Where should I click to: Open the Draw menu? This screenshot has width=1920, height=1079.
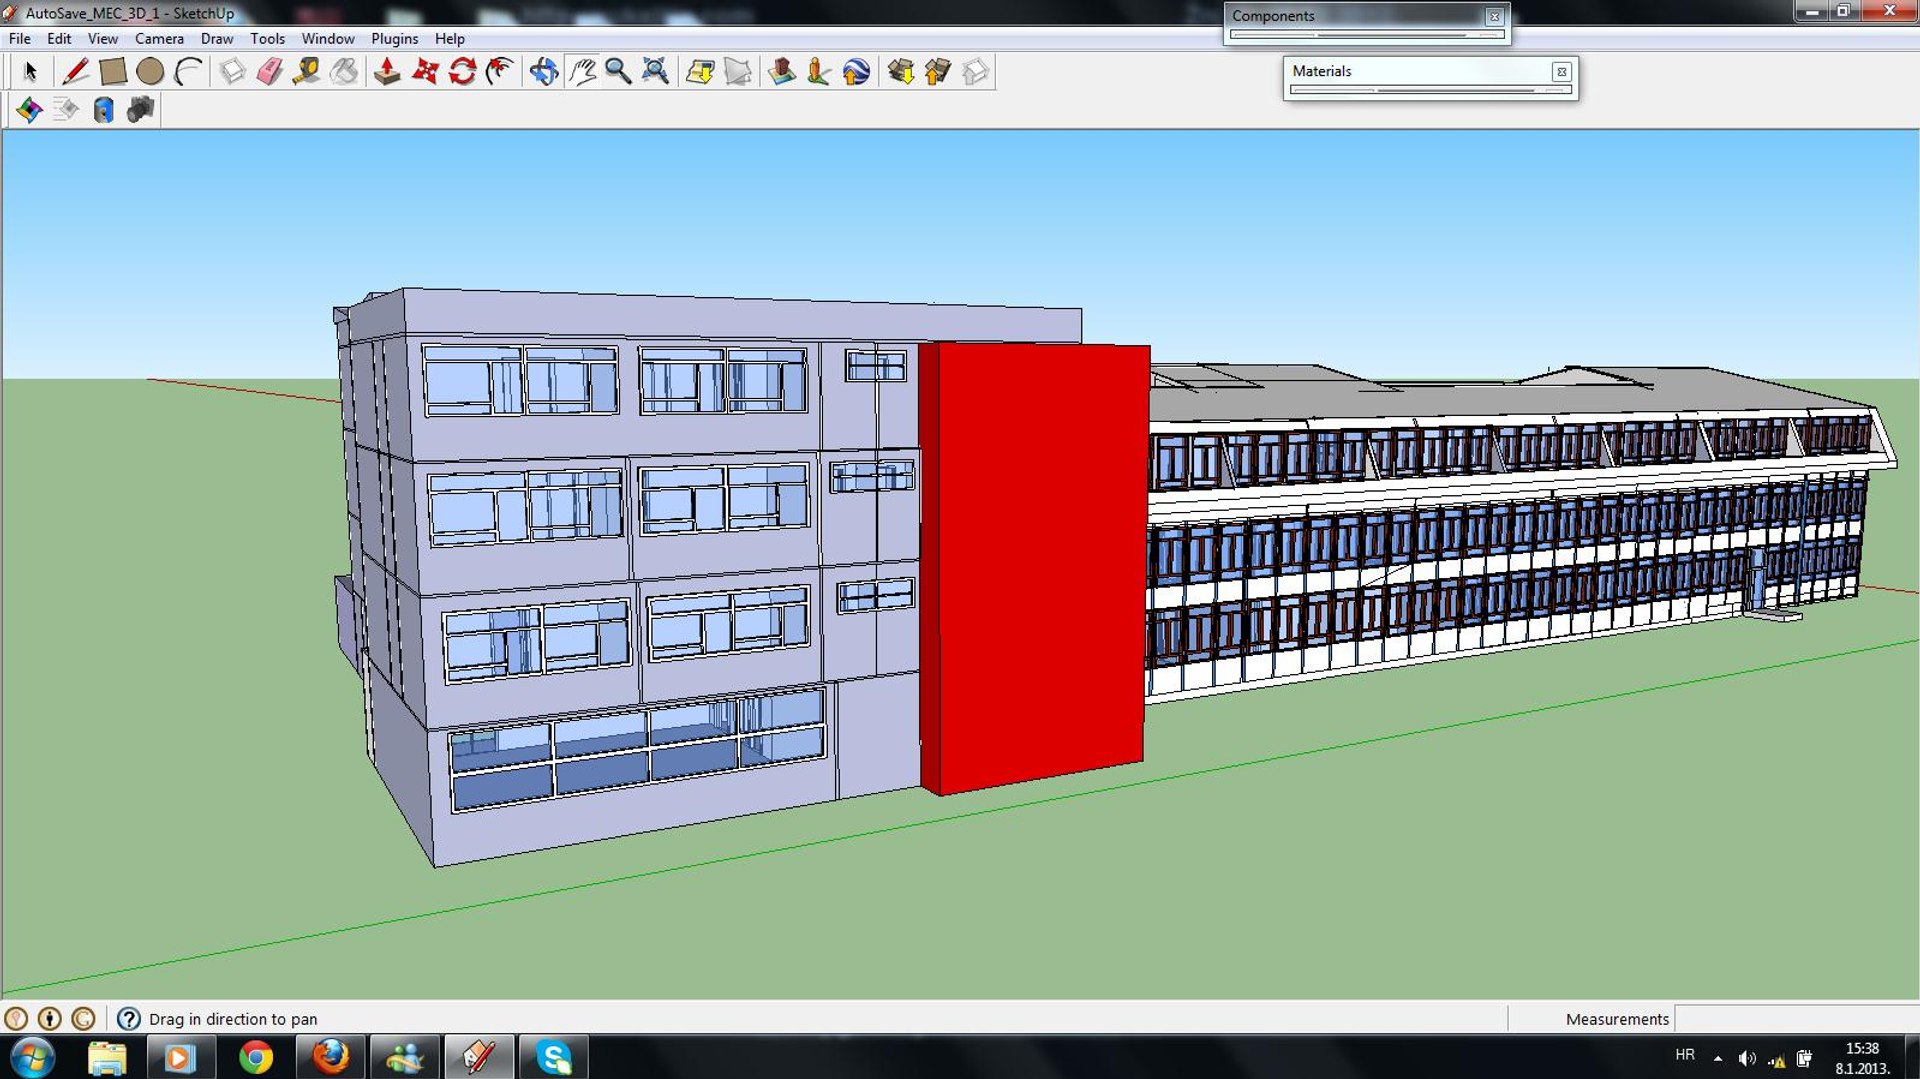(x=217, y=39)
